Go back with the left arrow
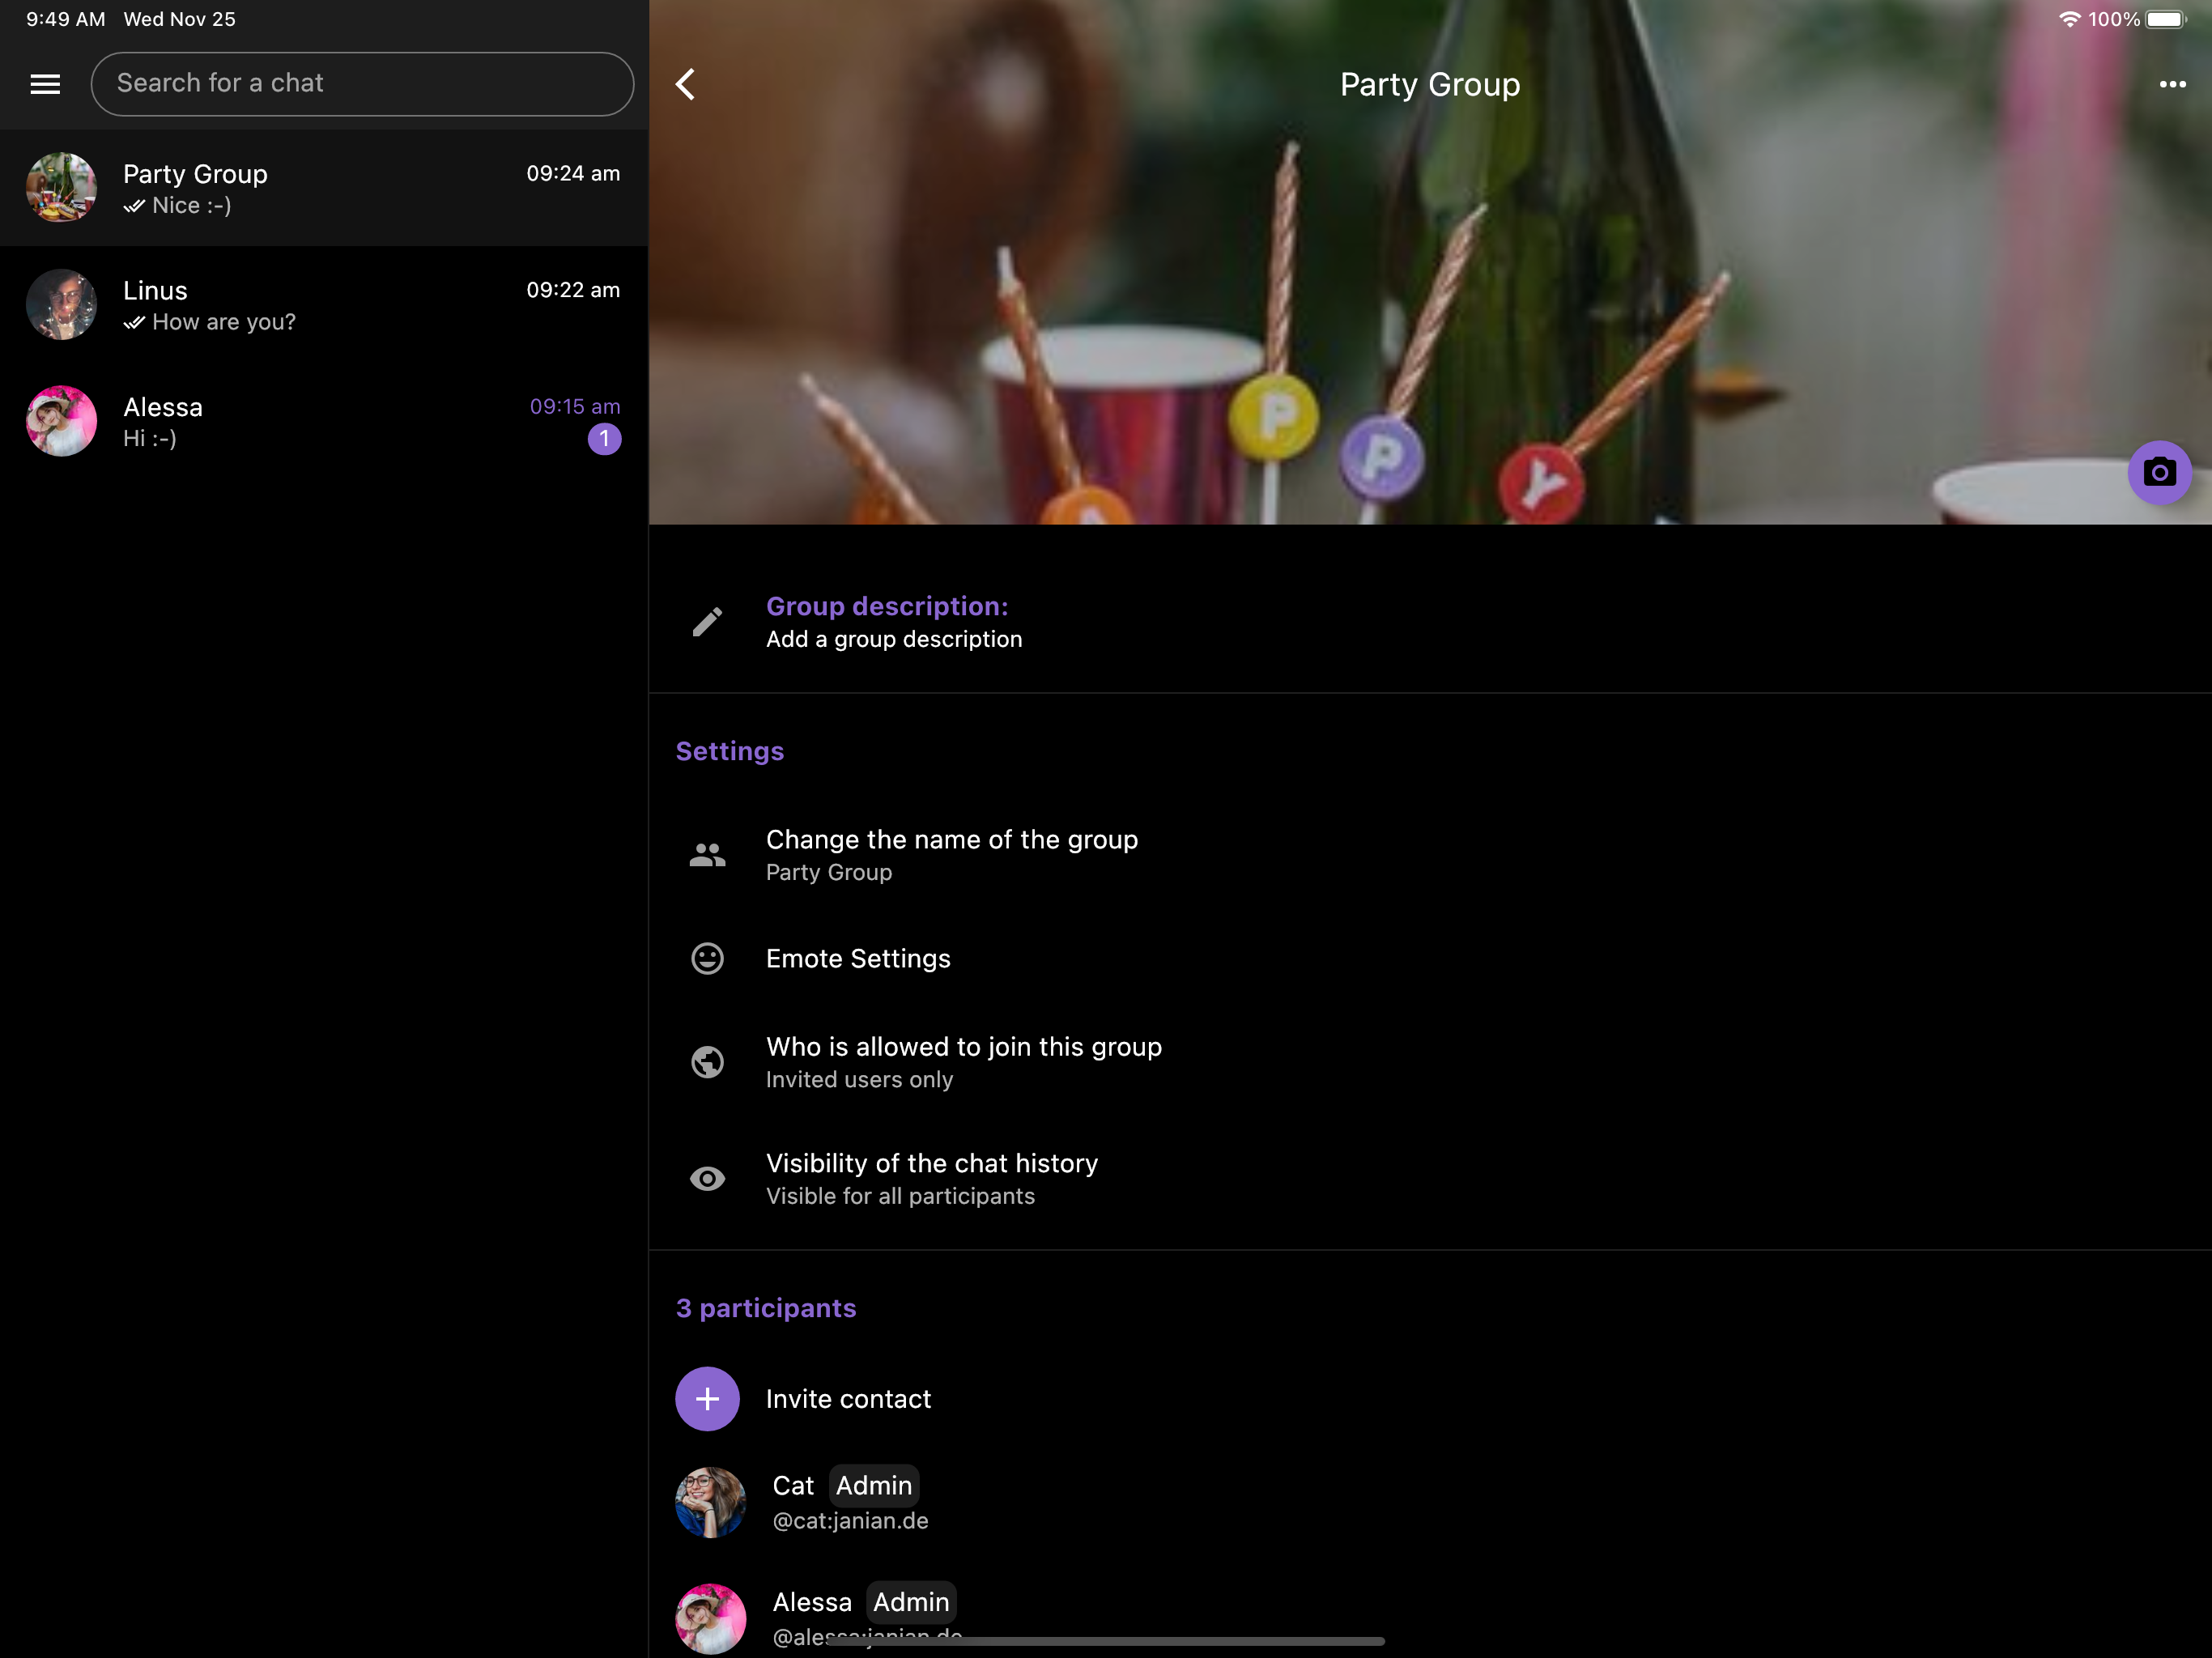 click(686, 84)
